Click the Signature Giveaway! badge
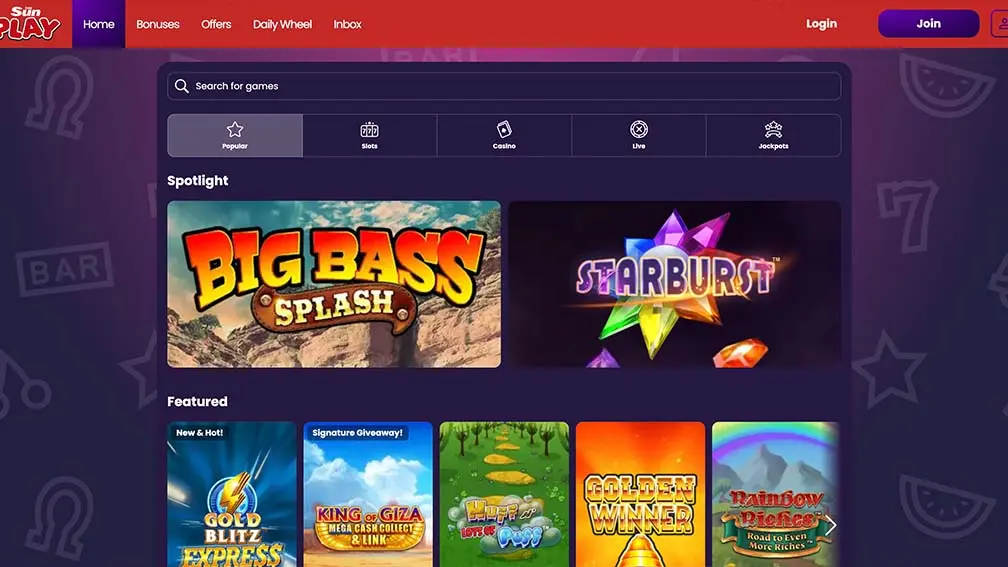1008x567 pixels. 357,433
